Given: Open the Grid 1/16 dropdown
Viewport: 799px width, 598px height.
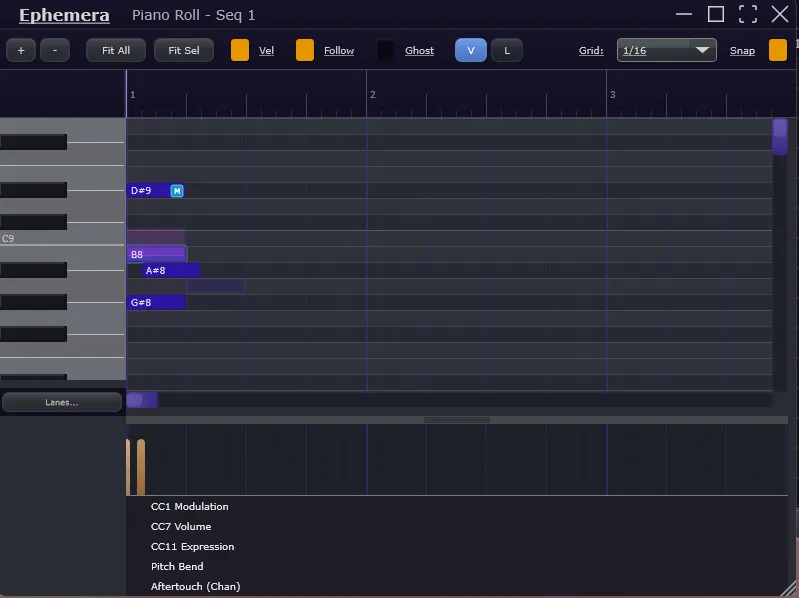Looking at the screenshot, I should (x=666, y=50).
